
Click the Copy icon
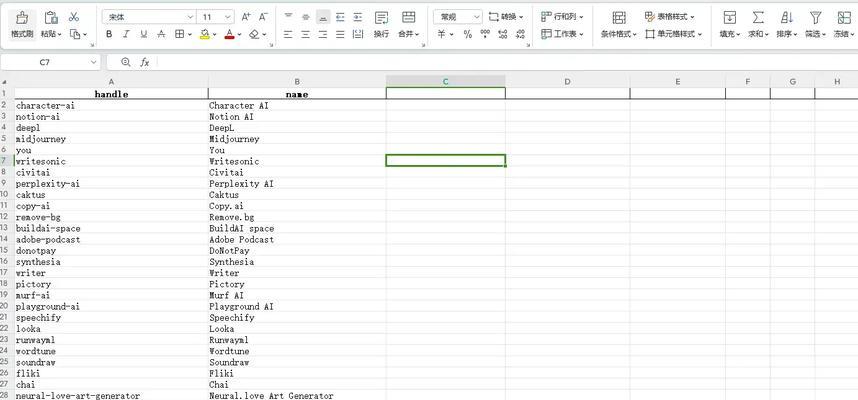pyautogui.click(x=74, y=34)
